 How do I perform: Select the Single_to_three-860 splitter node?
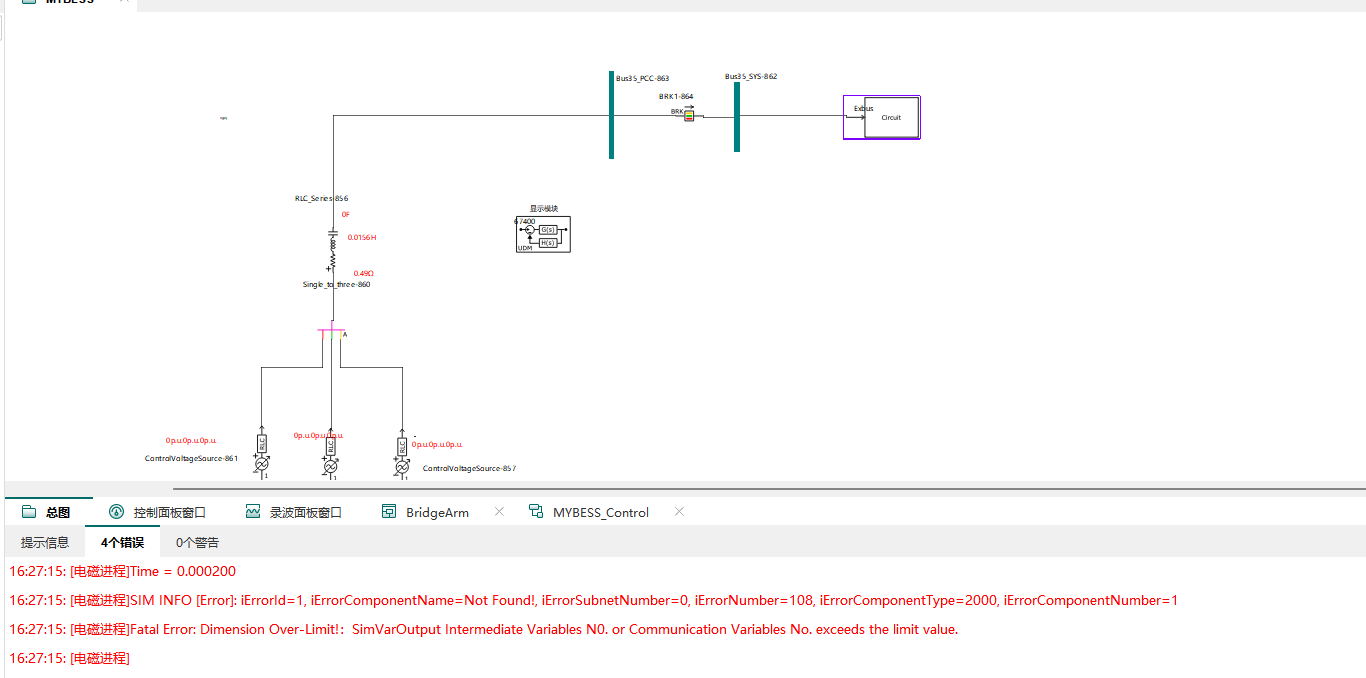(331, 331)
